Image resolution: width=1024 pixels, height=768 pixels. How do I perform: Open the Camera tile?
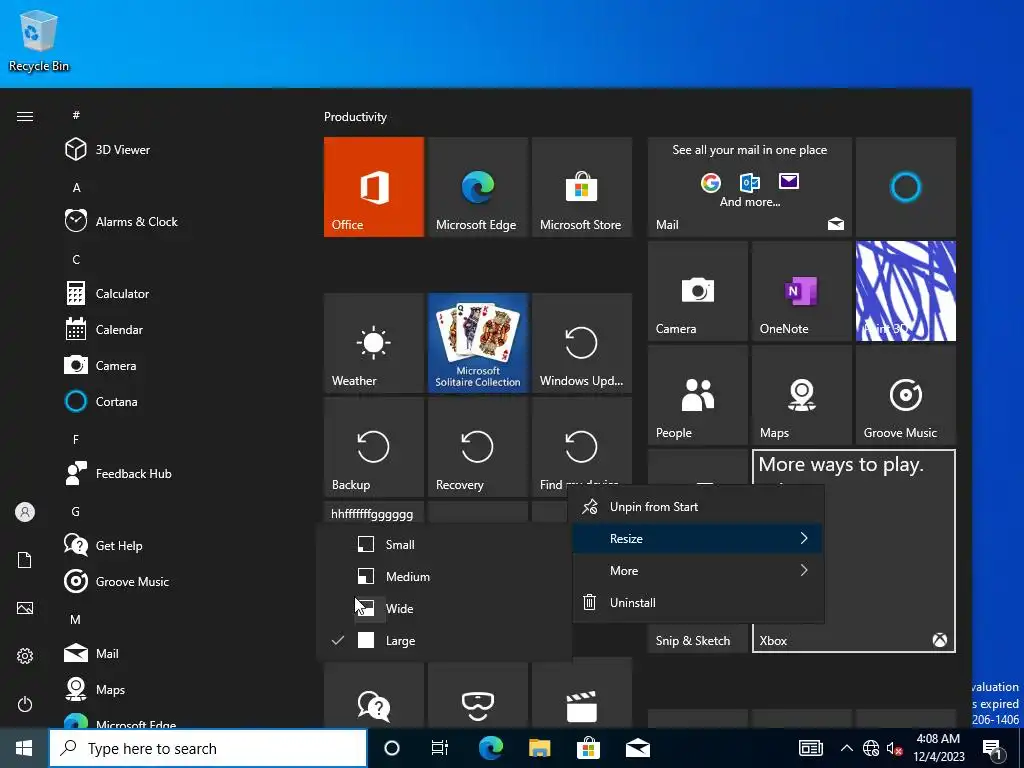(697, 291)
